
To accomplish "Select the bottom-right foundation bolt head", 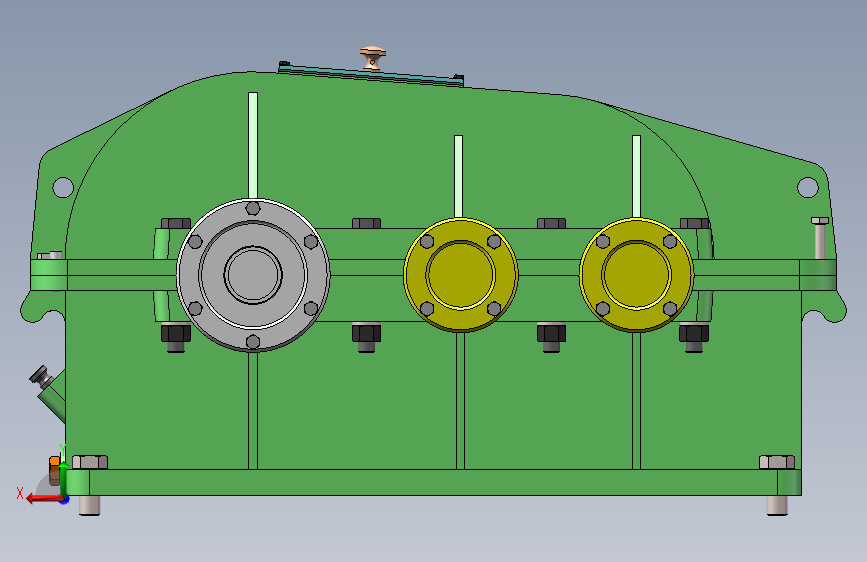I will [x=777, y=462].
